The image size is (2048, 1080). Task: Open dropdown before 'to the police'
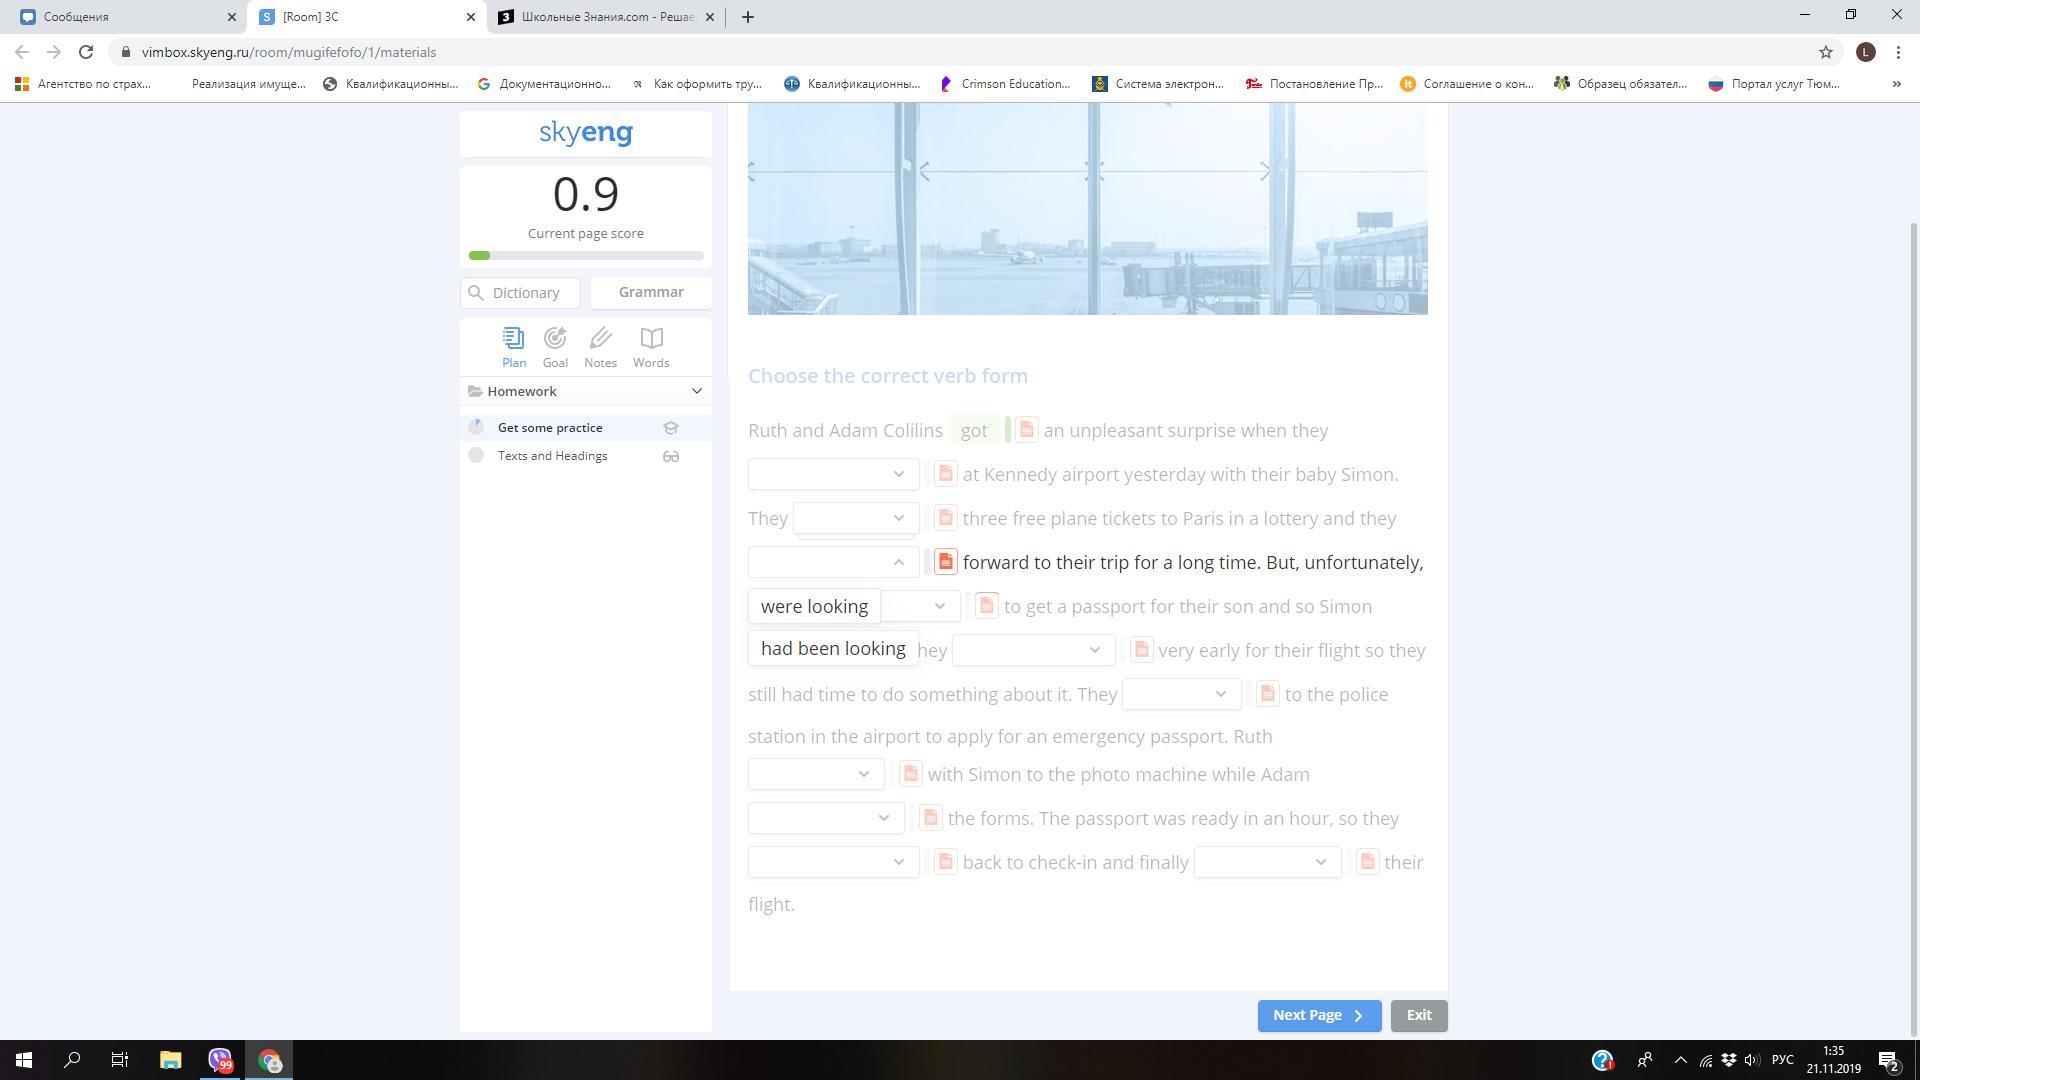tap(1181, 694)
